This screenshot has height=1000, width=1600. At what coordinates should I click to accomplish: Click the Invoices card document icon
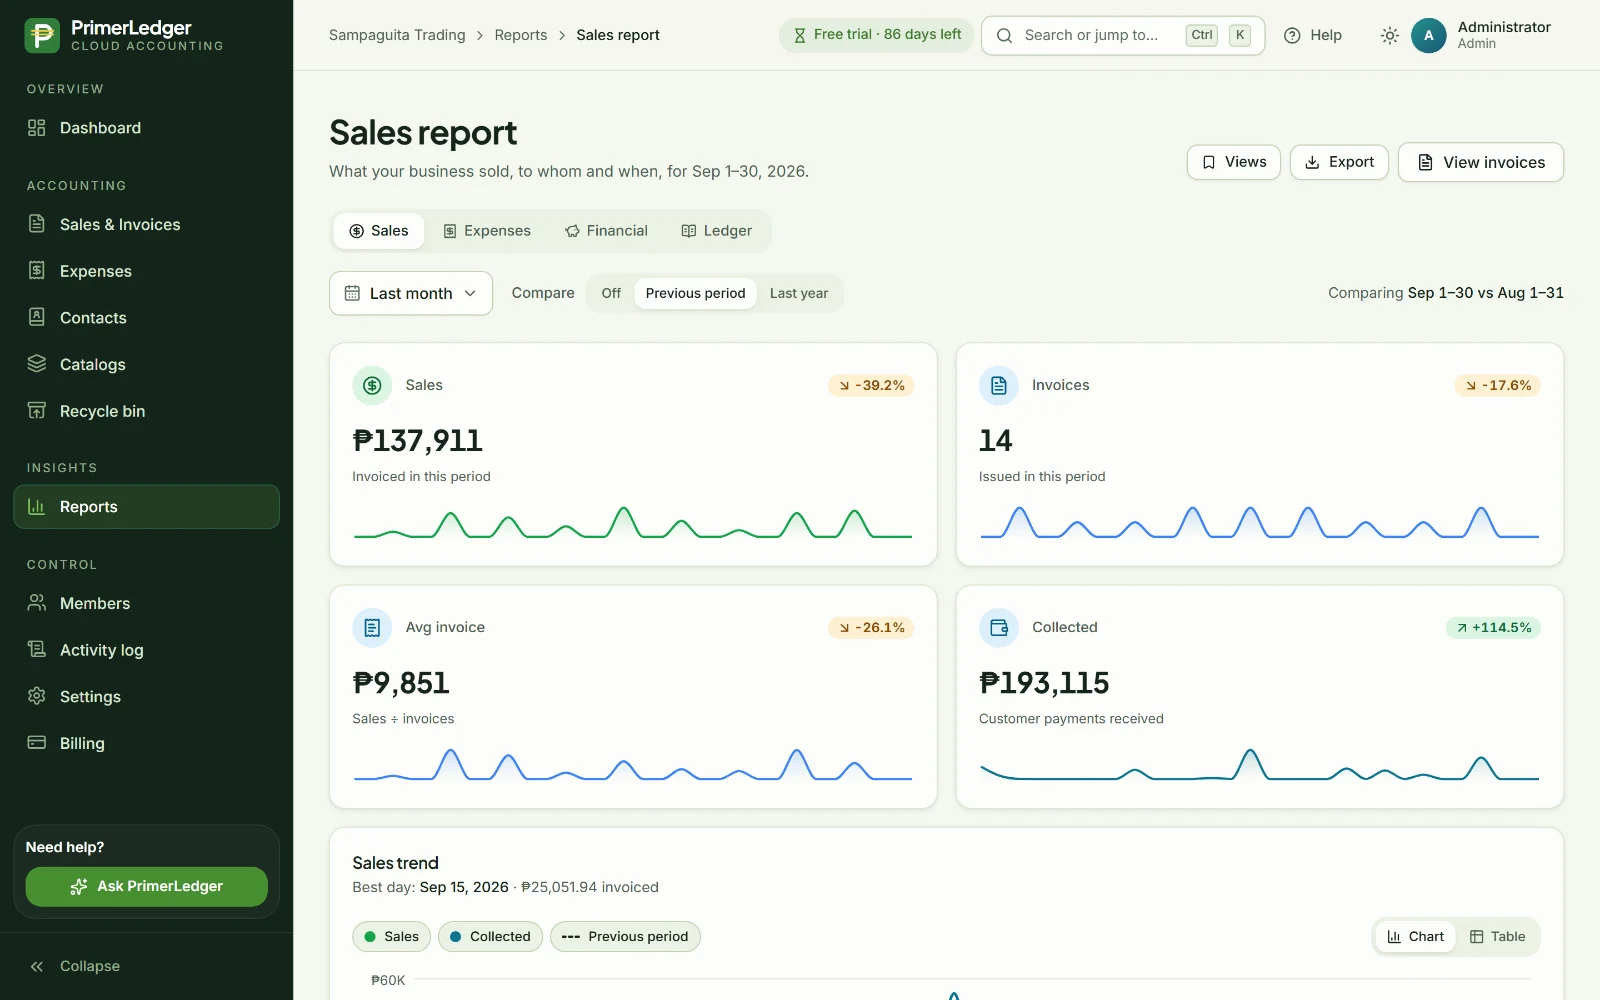pos(999,385)
